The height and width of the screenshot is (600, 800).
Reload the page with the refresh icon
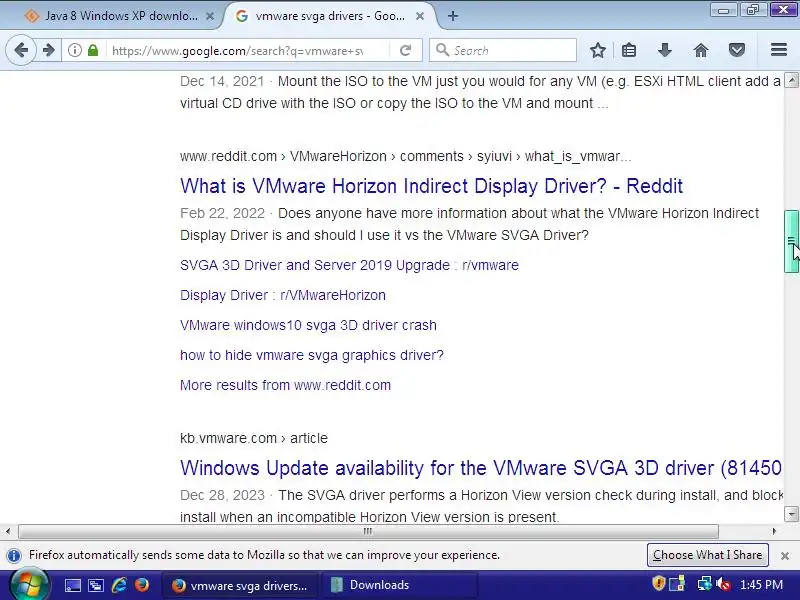coord(406,50)
